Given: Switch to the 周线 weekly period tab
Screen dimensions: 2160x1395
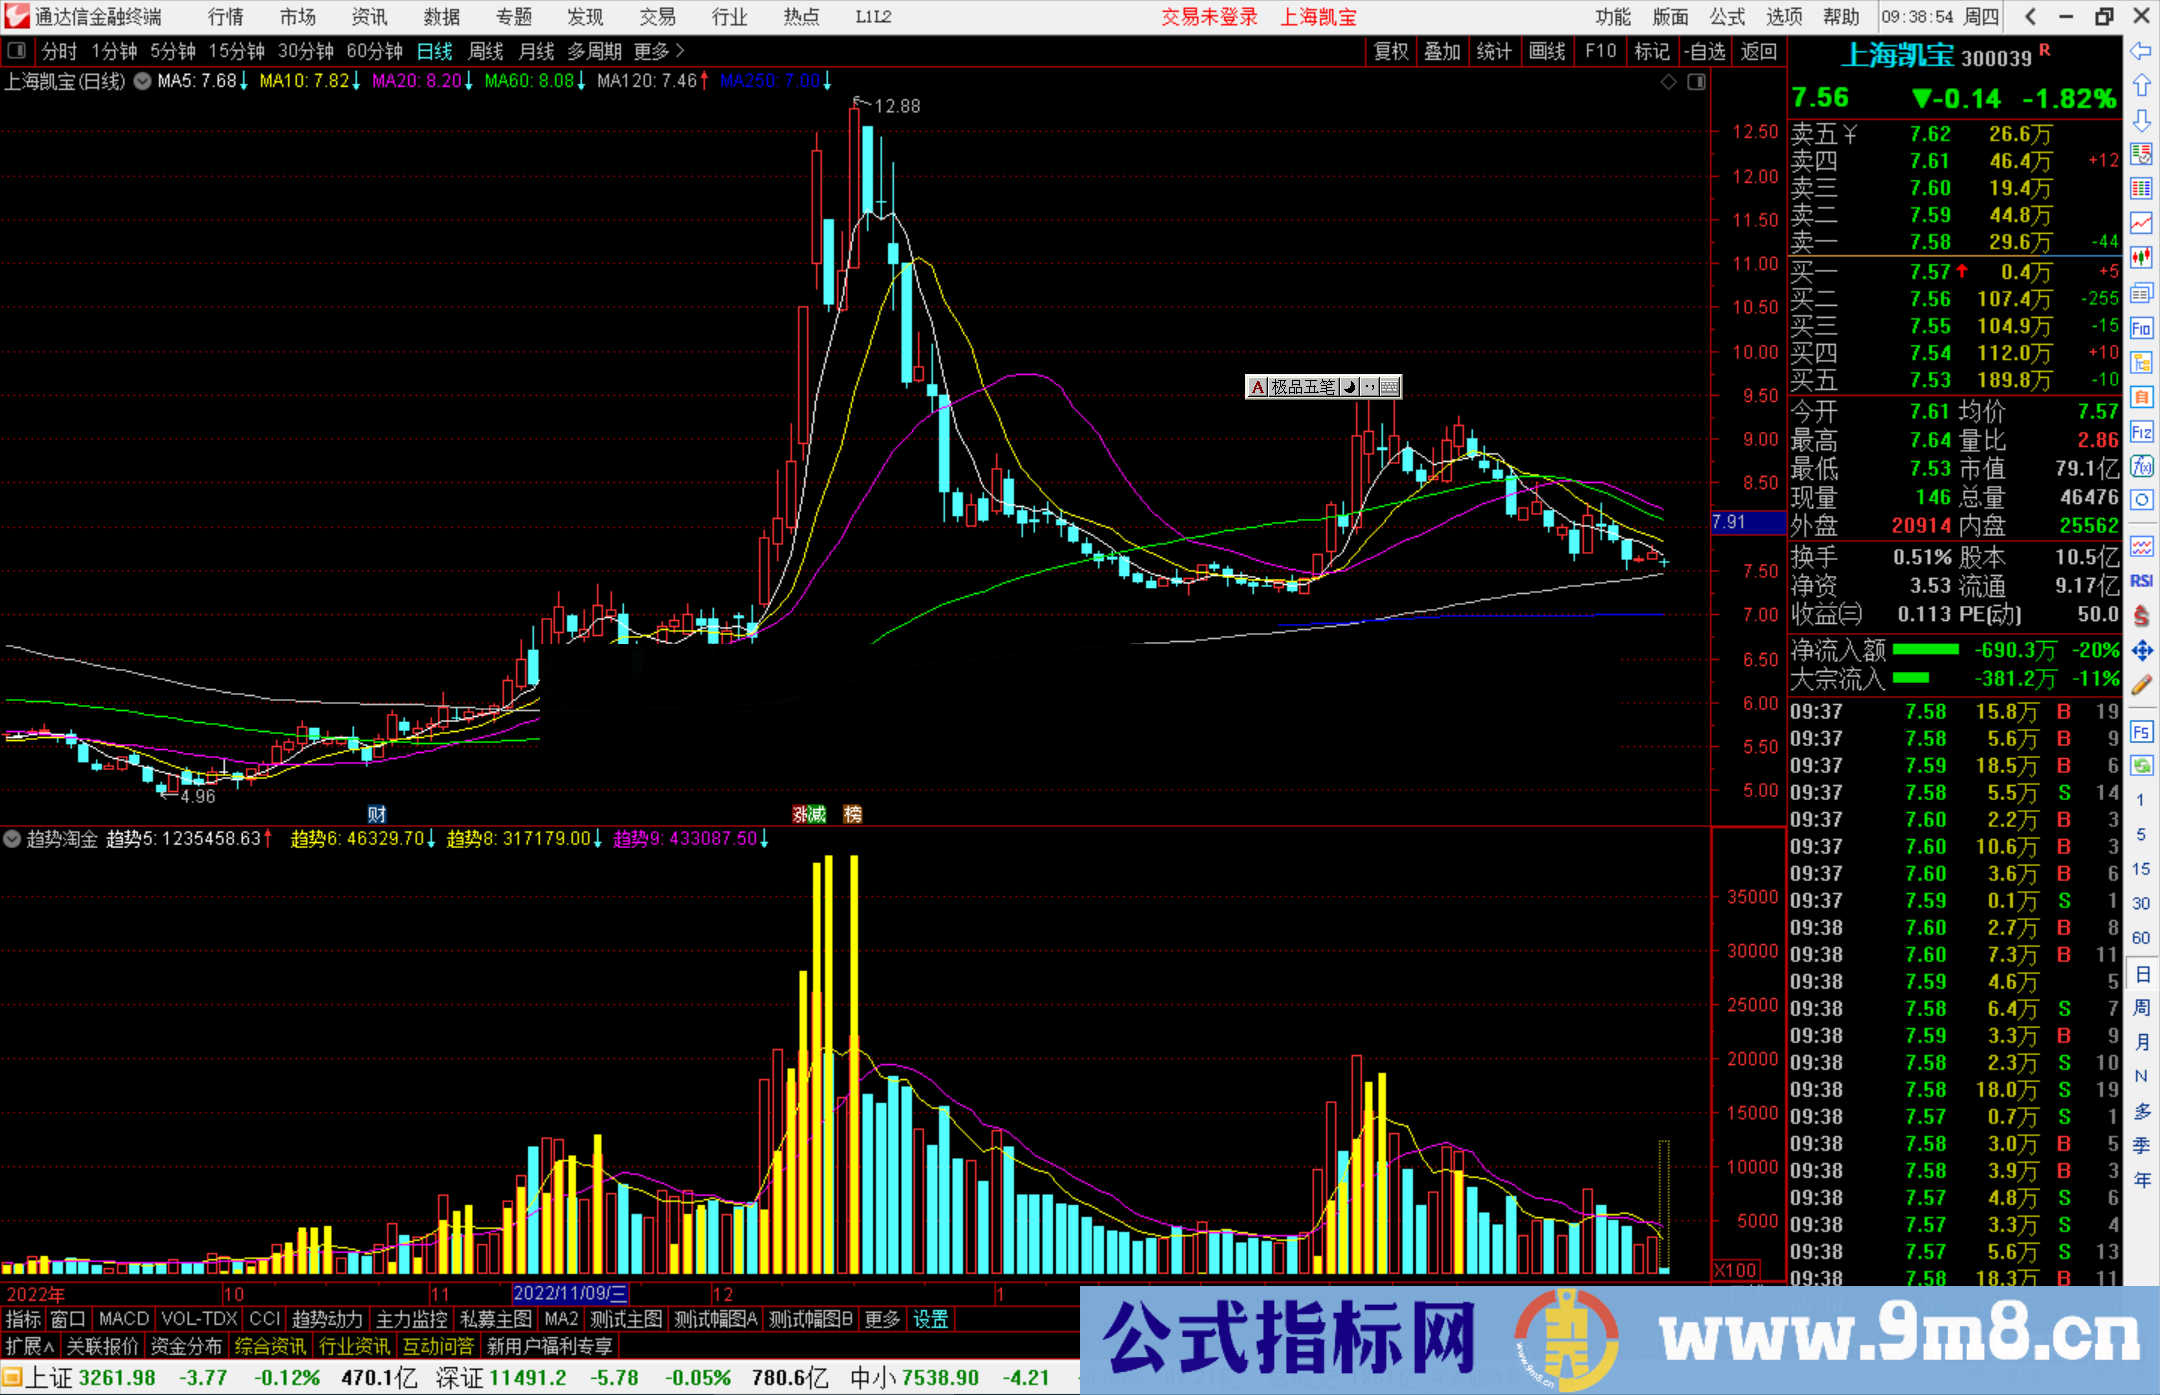Looking at the screenshot, I should [486, 51].
